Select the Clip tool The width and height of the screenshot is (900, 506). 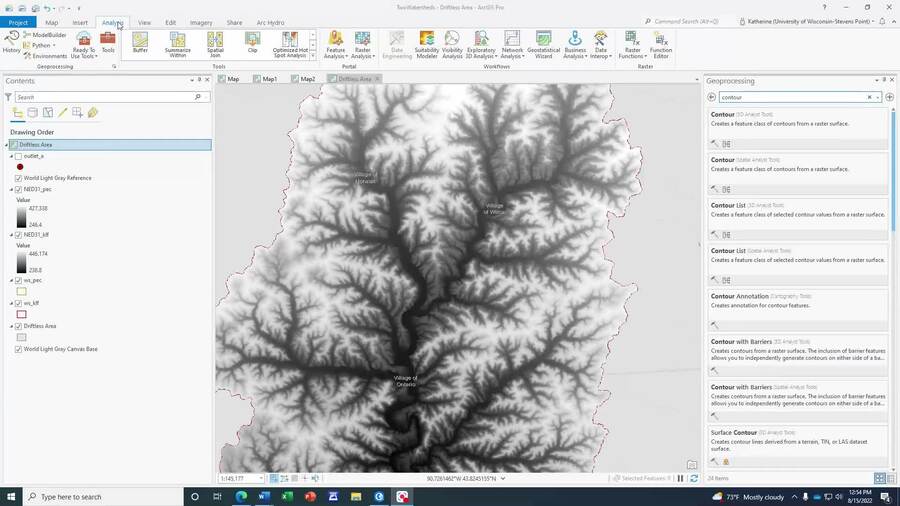tap(252, 43)
